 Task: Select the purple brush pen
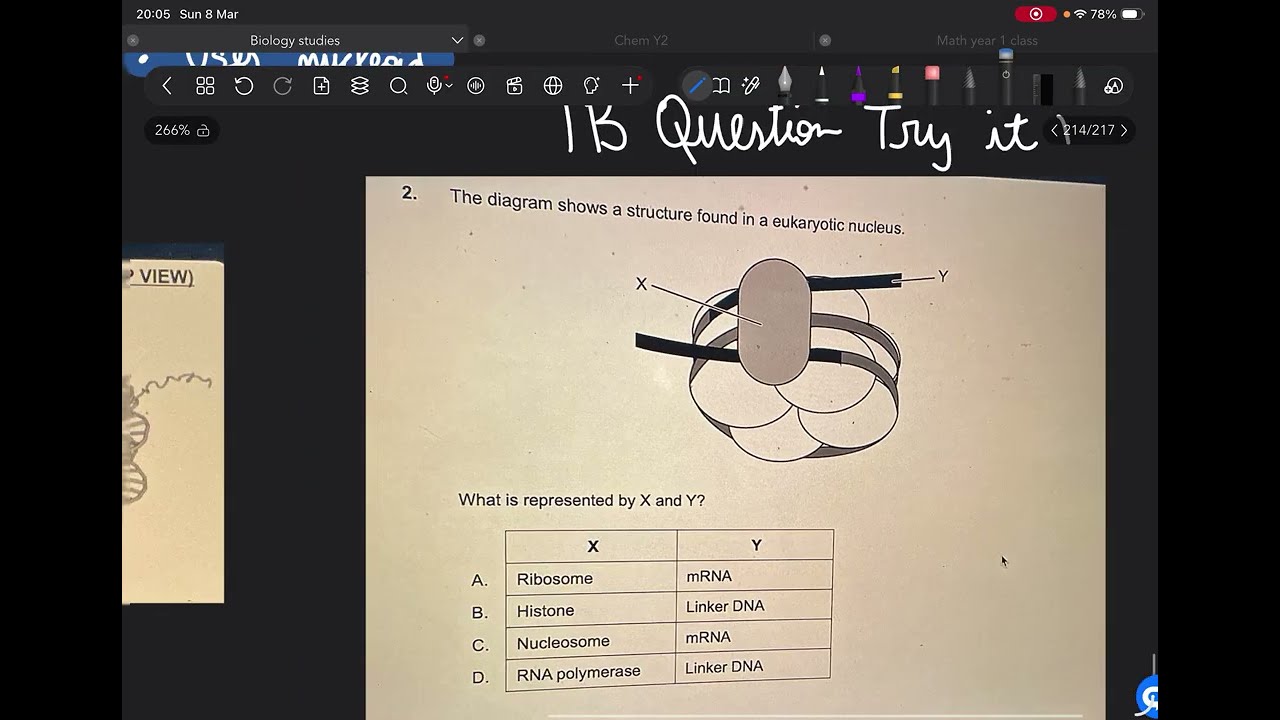click(x=859, y=85)
